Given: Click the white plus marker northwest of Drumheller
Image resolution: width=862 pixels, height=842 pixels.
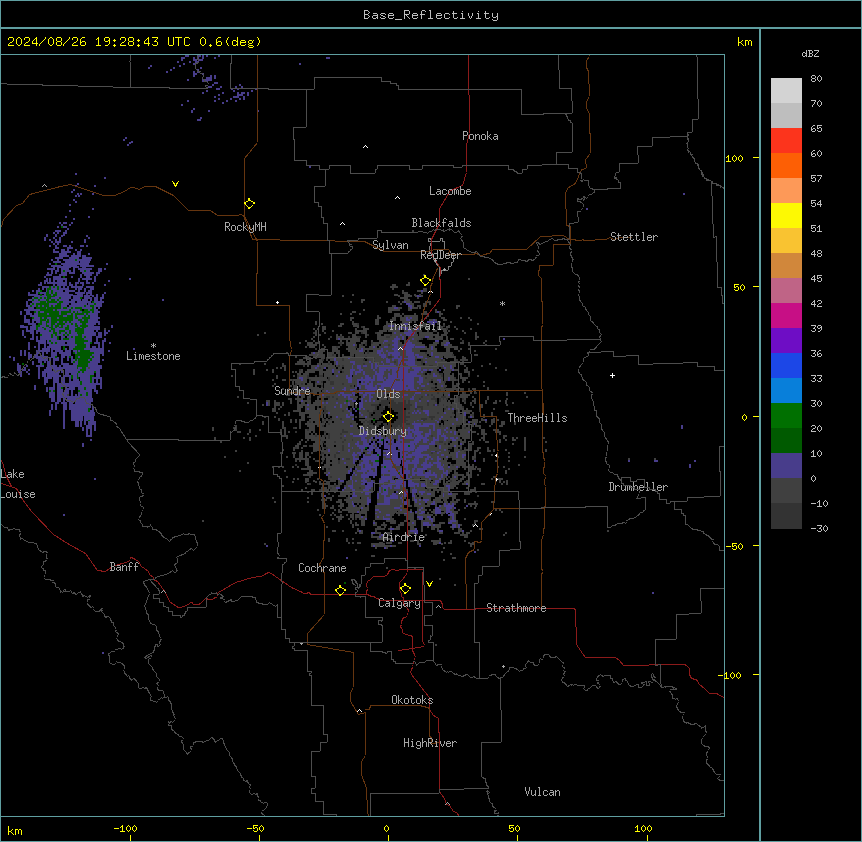Looking at the screenshot, I should pyautogui.click(x=612, y=375).
